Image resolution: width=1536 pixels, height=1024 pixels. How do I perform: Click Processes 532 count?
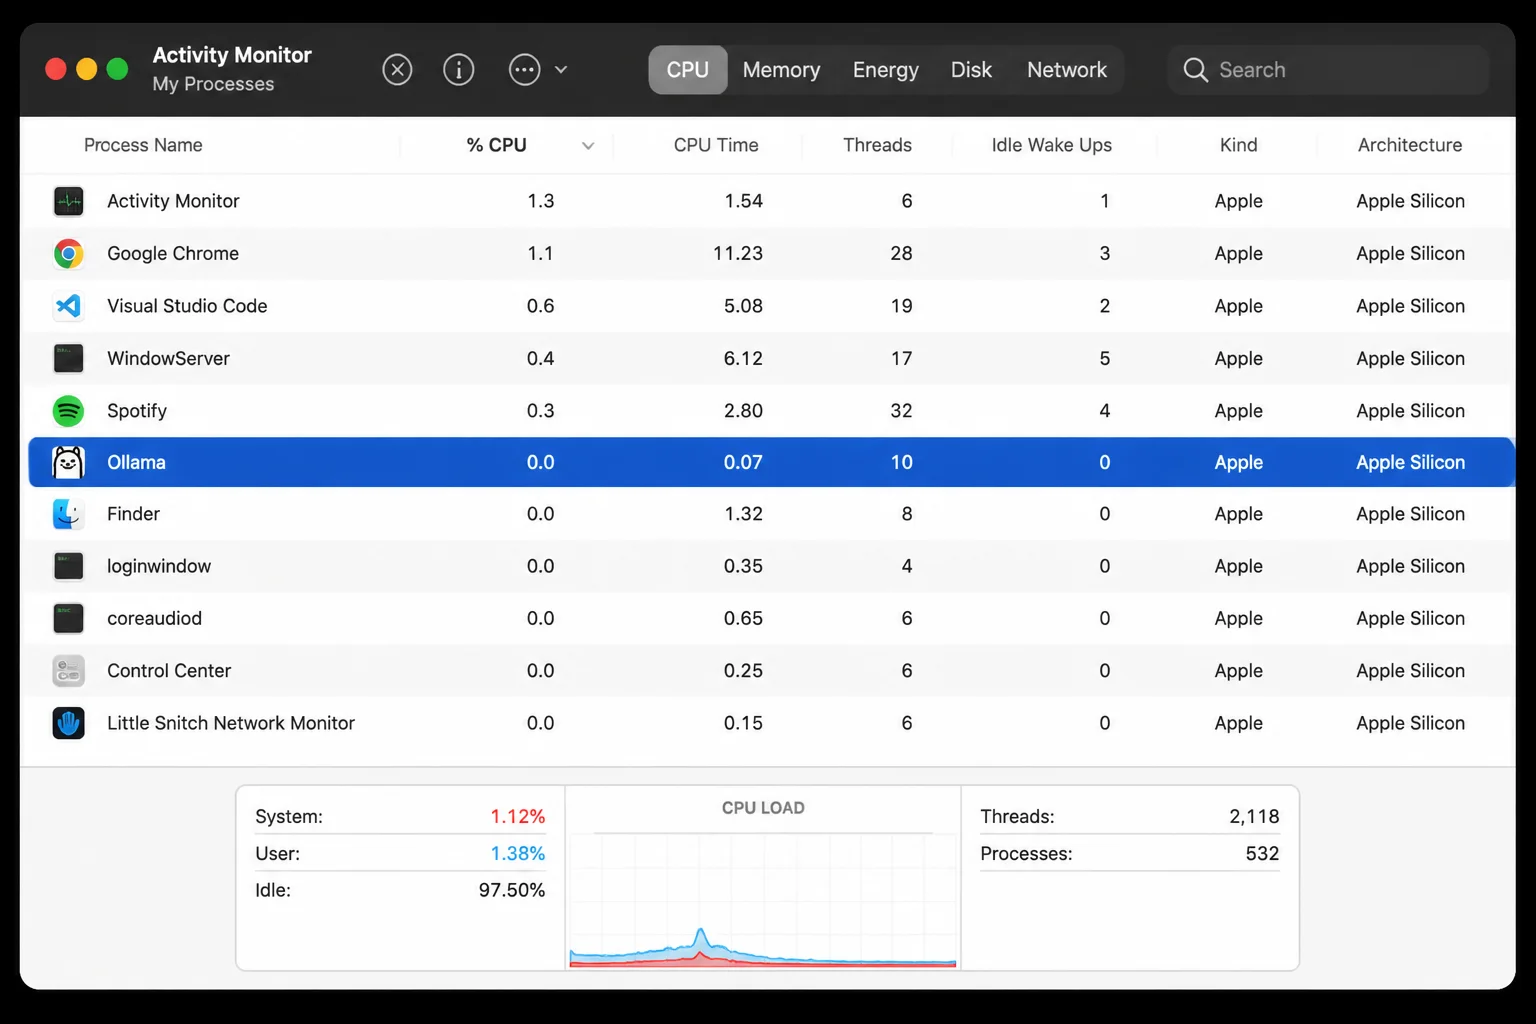click(x=1262, y=853)
